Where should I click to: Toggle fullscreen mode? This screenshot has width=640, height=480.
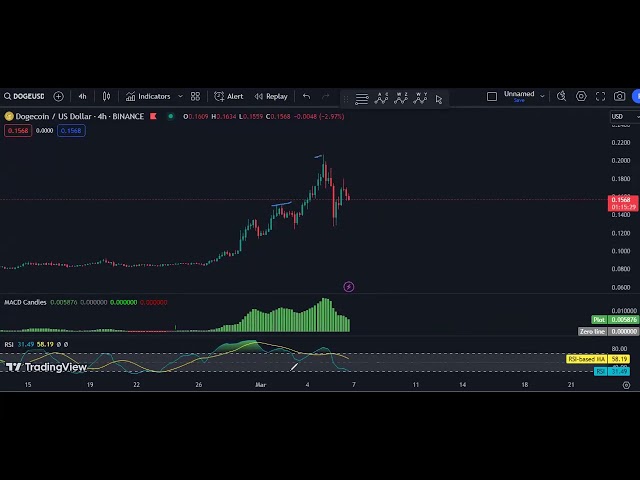pos(600,97)
